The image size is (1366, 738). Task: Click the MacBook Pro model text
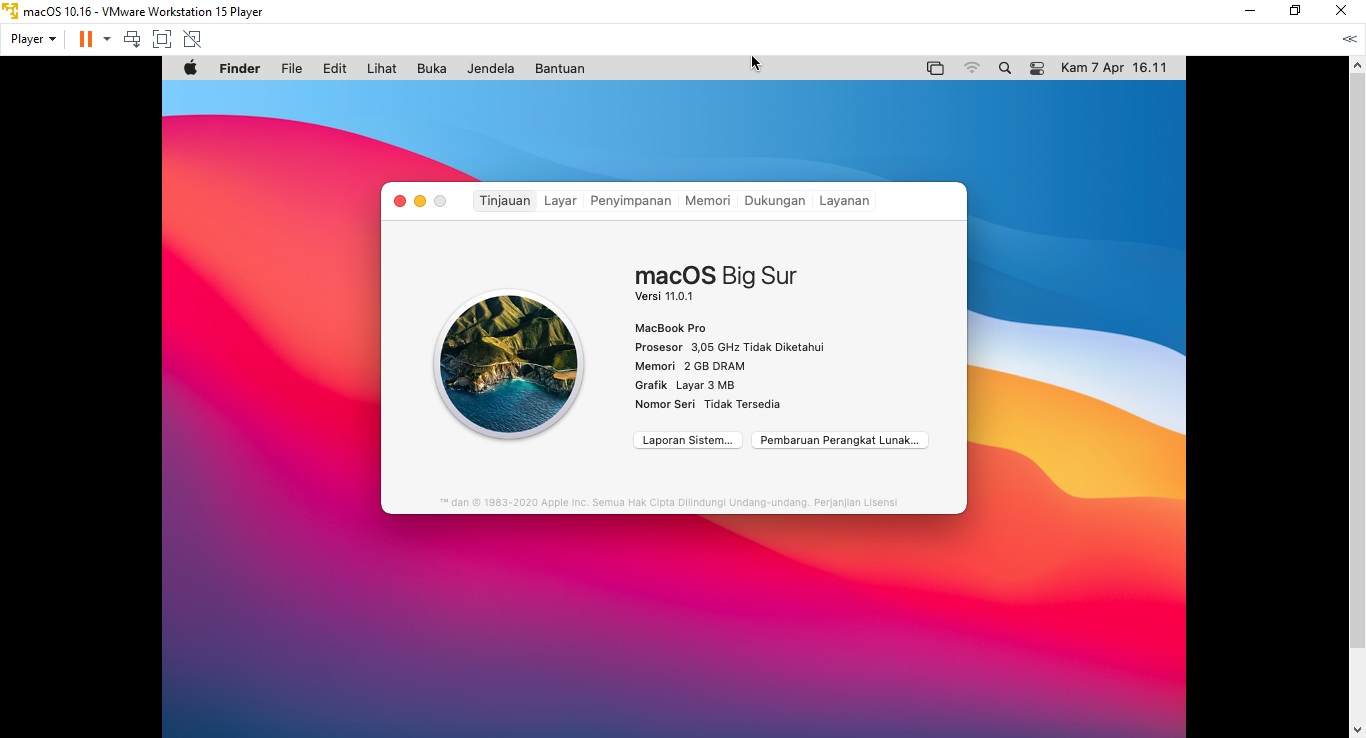pyautogui.click(x=670, y=328)
